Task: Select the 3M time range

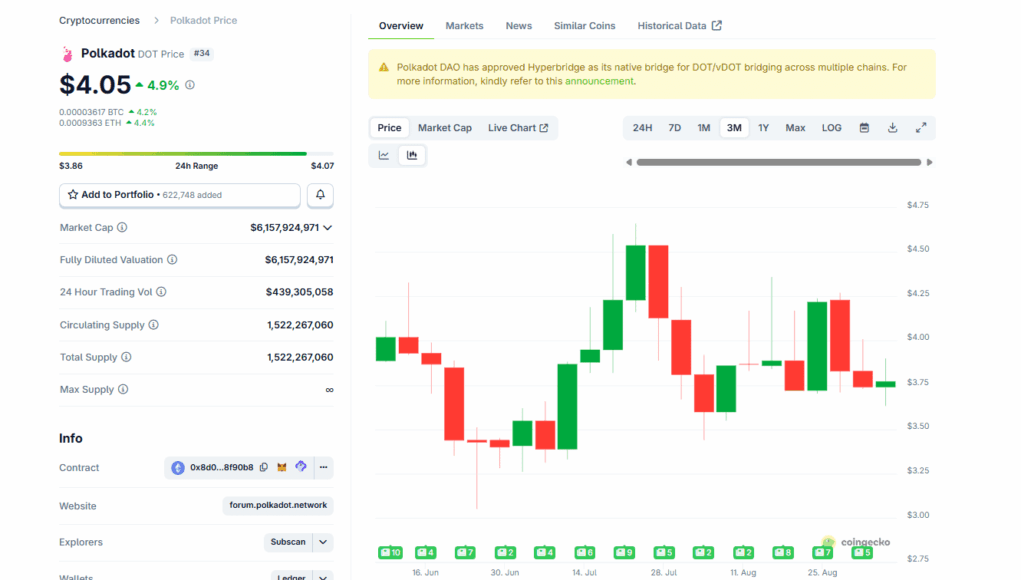Action: click(x=734, y=128)
